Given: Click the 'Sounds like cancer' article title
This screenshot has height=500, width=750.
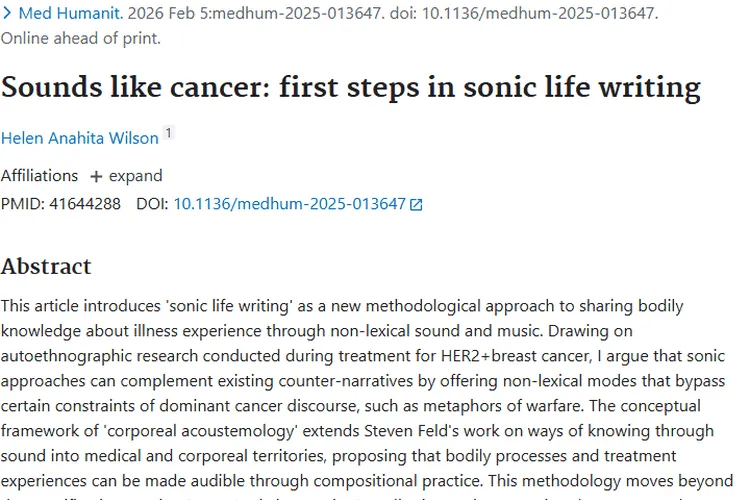Looking at the screenshot, I should (351, 87).
